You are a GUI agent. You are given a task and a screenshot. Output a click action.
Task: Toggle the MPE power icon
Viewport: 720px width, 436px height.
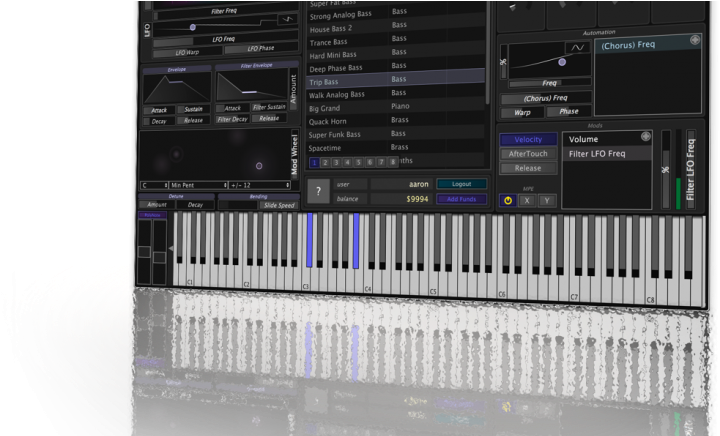coord(508,201)
